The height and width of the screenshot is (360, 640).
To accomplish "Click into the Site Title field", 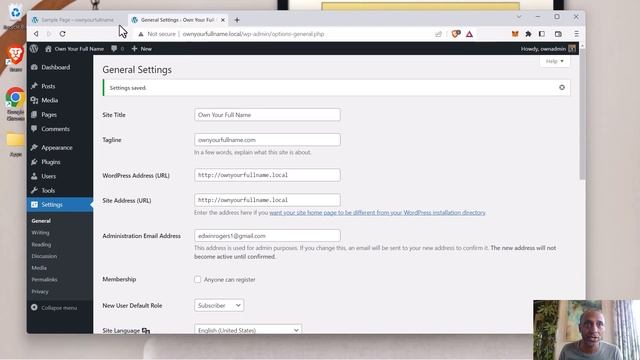I will pyautogui.click(x=267, y=115).
